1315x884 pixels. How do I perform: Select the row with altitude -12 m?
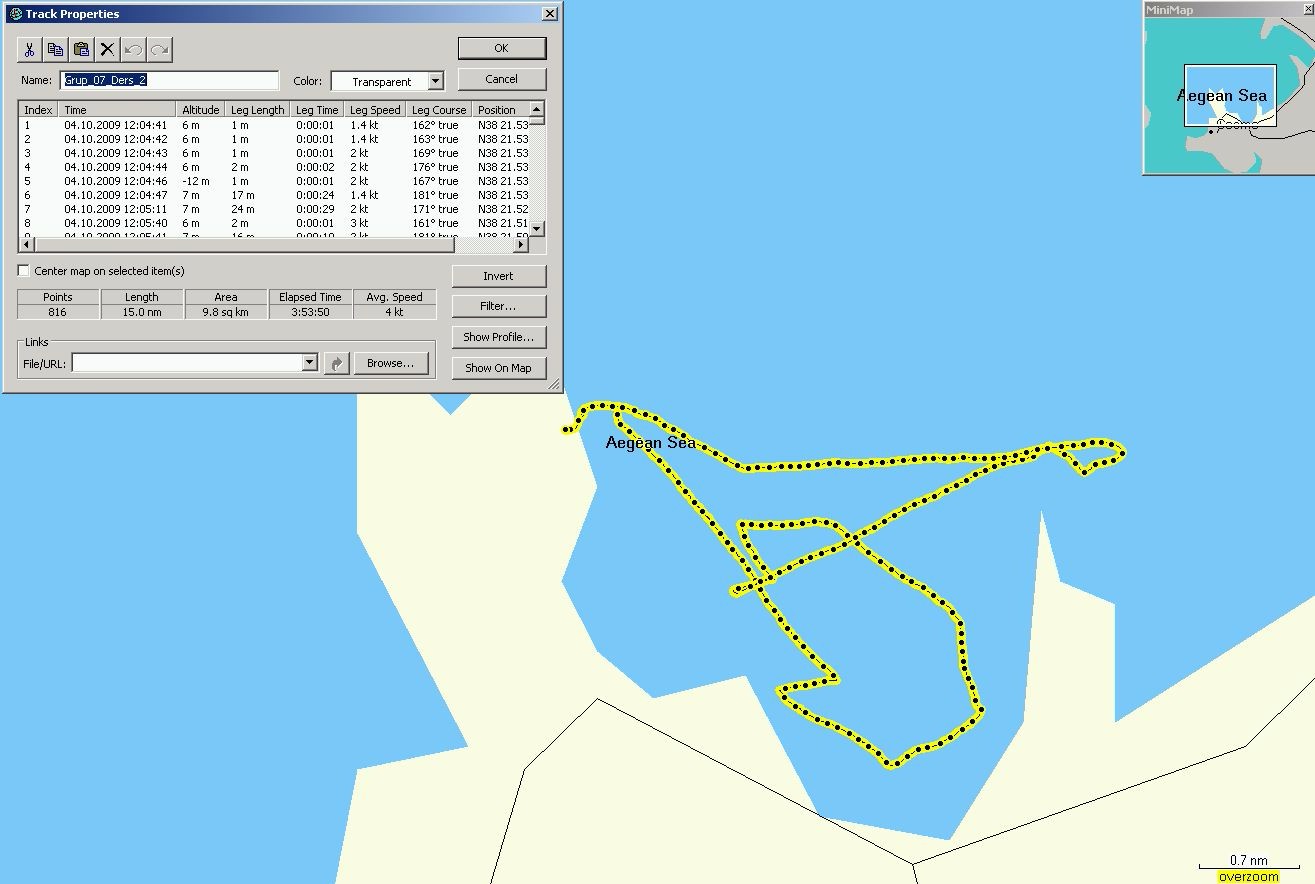[x=274, y=181]
